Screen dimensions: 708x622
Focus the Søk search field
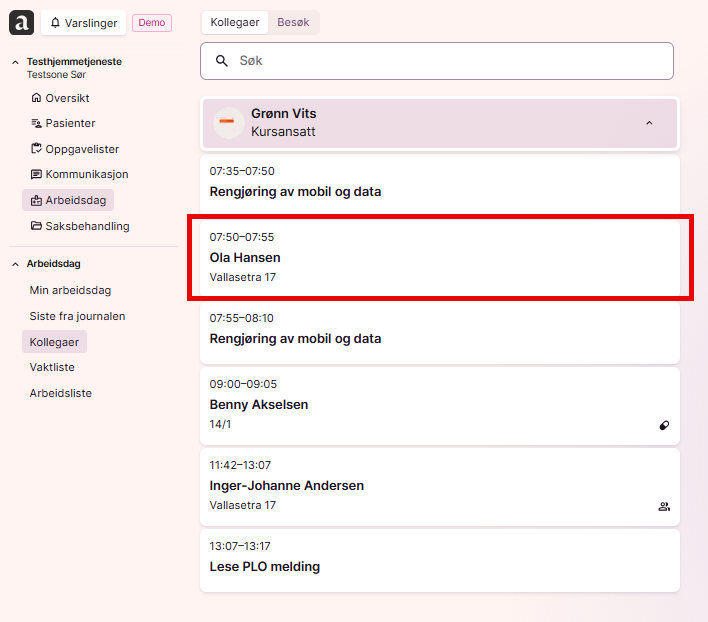tap(437, 61)
